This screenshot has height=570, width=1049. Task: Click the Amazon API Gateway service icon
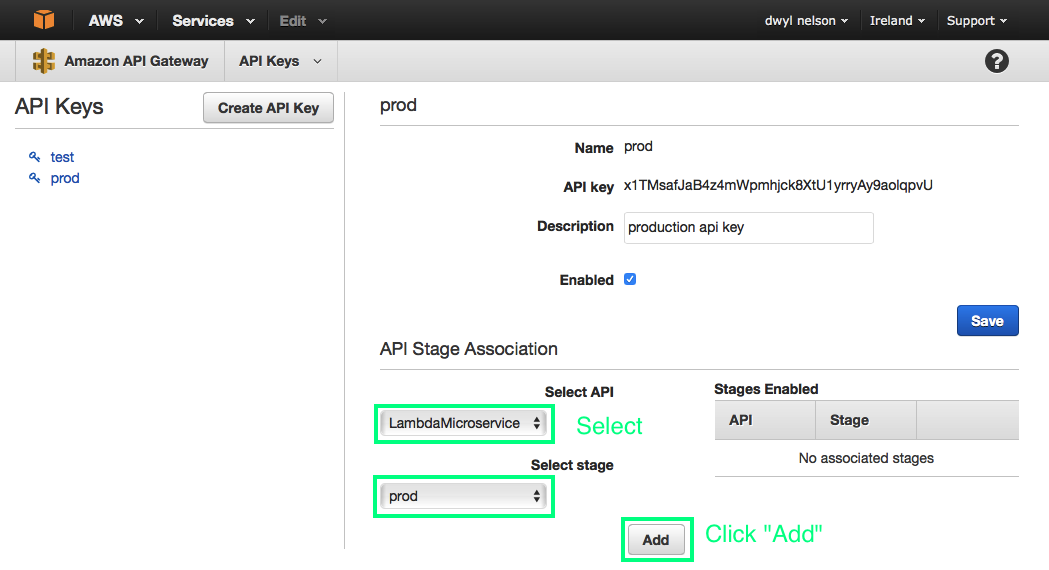coord(43,61)
